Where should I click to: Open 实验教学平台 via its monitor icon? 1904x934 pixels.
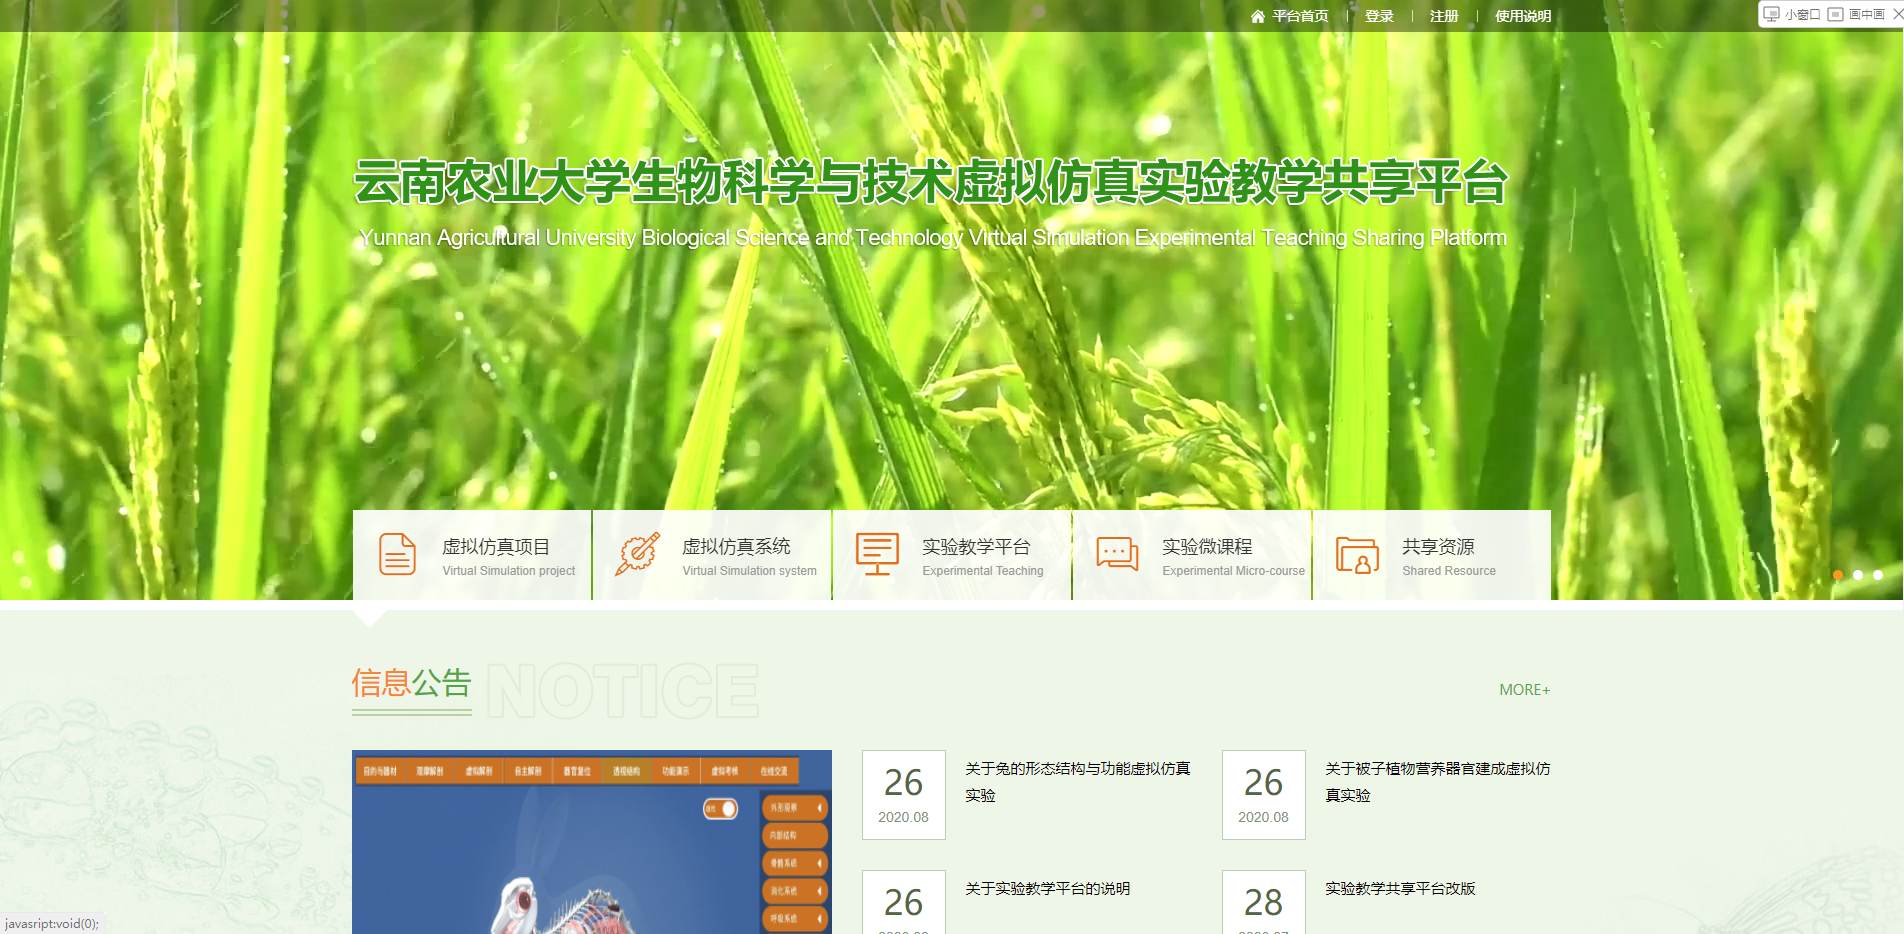tap(877, 554)
